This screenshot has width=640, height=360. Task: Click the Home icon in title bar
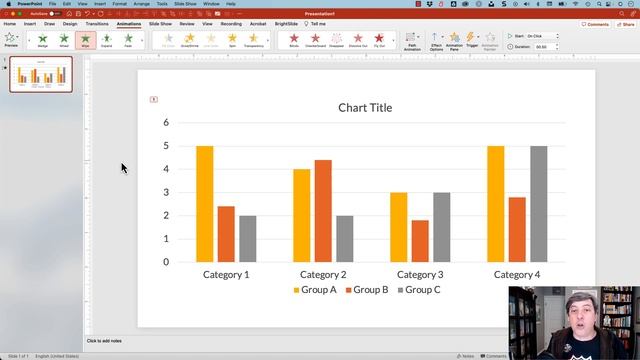tap(69, 13)
